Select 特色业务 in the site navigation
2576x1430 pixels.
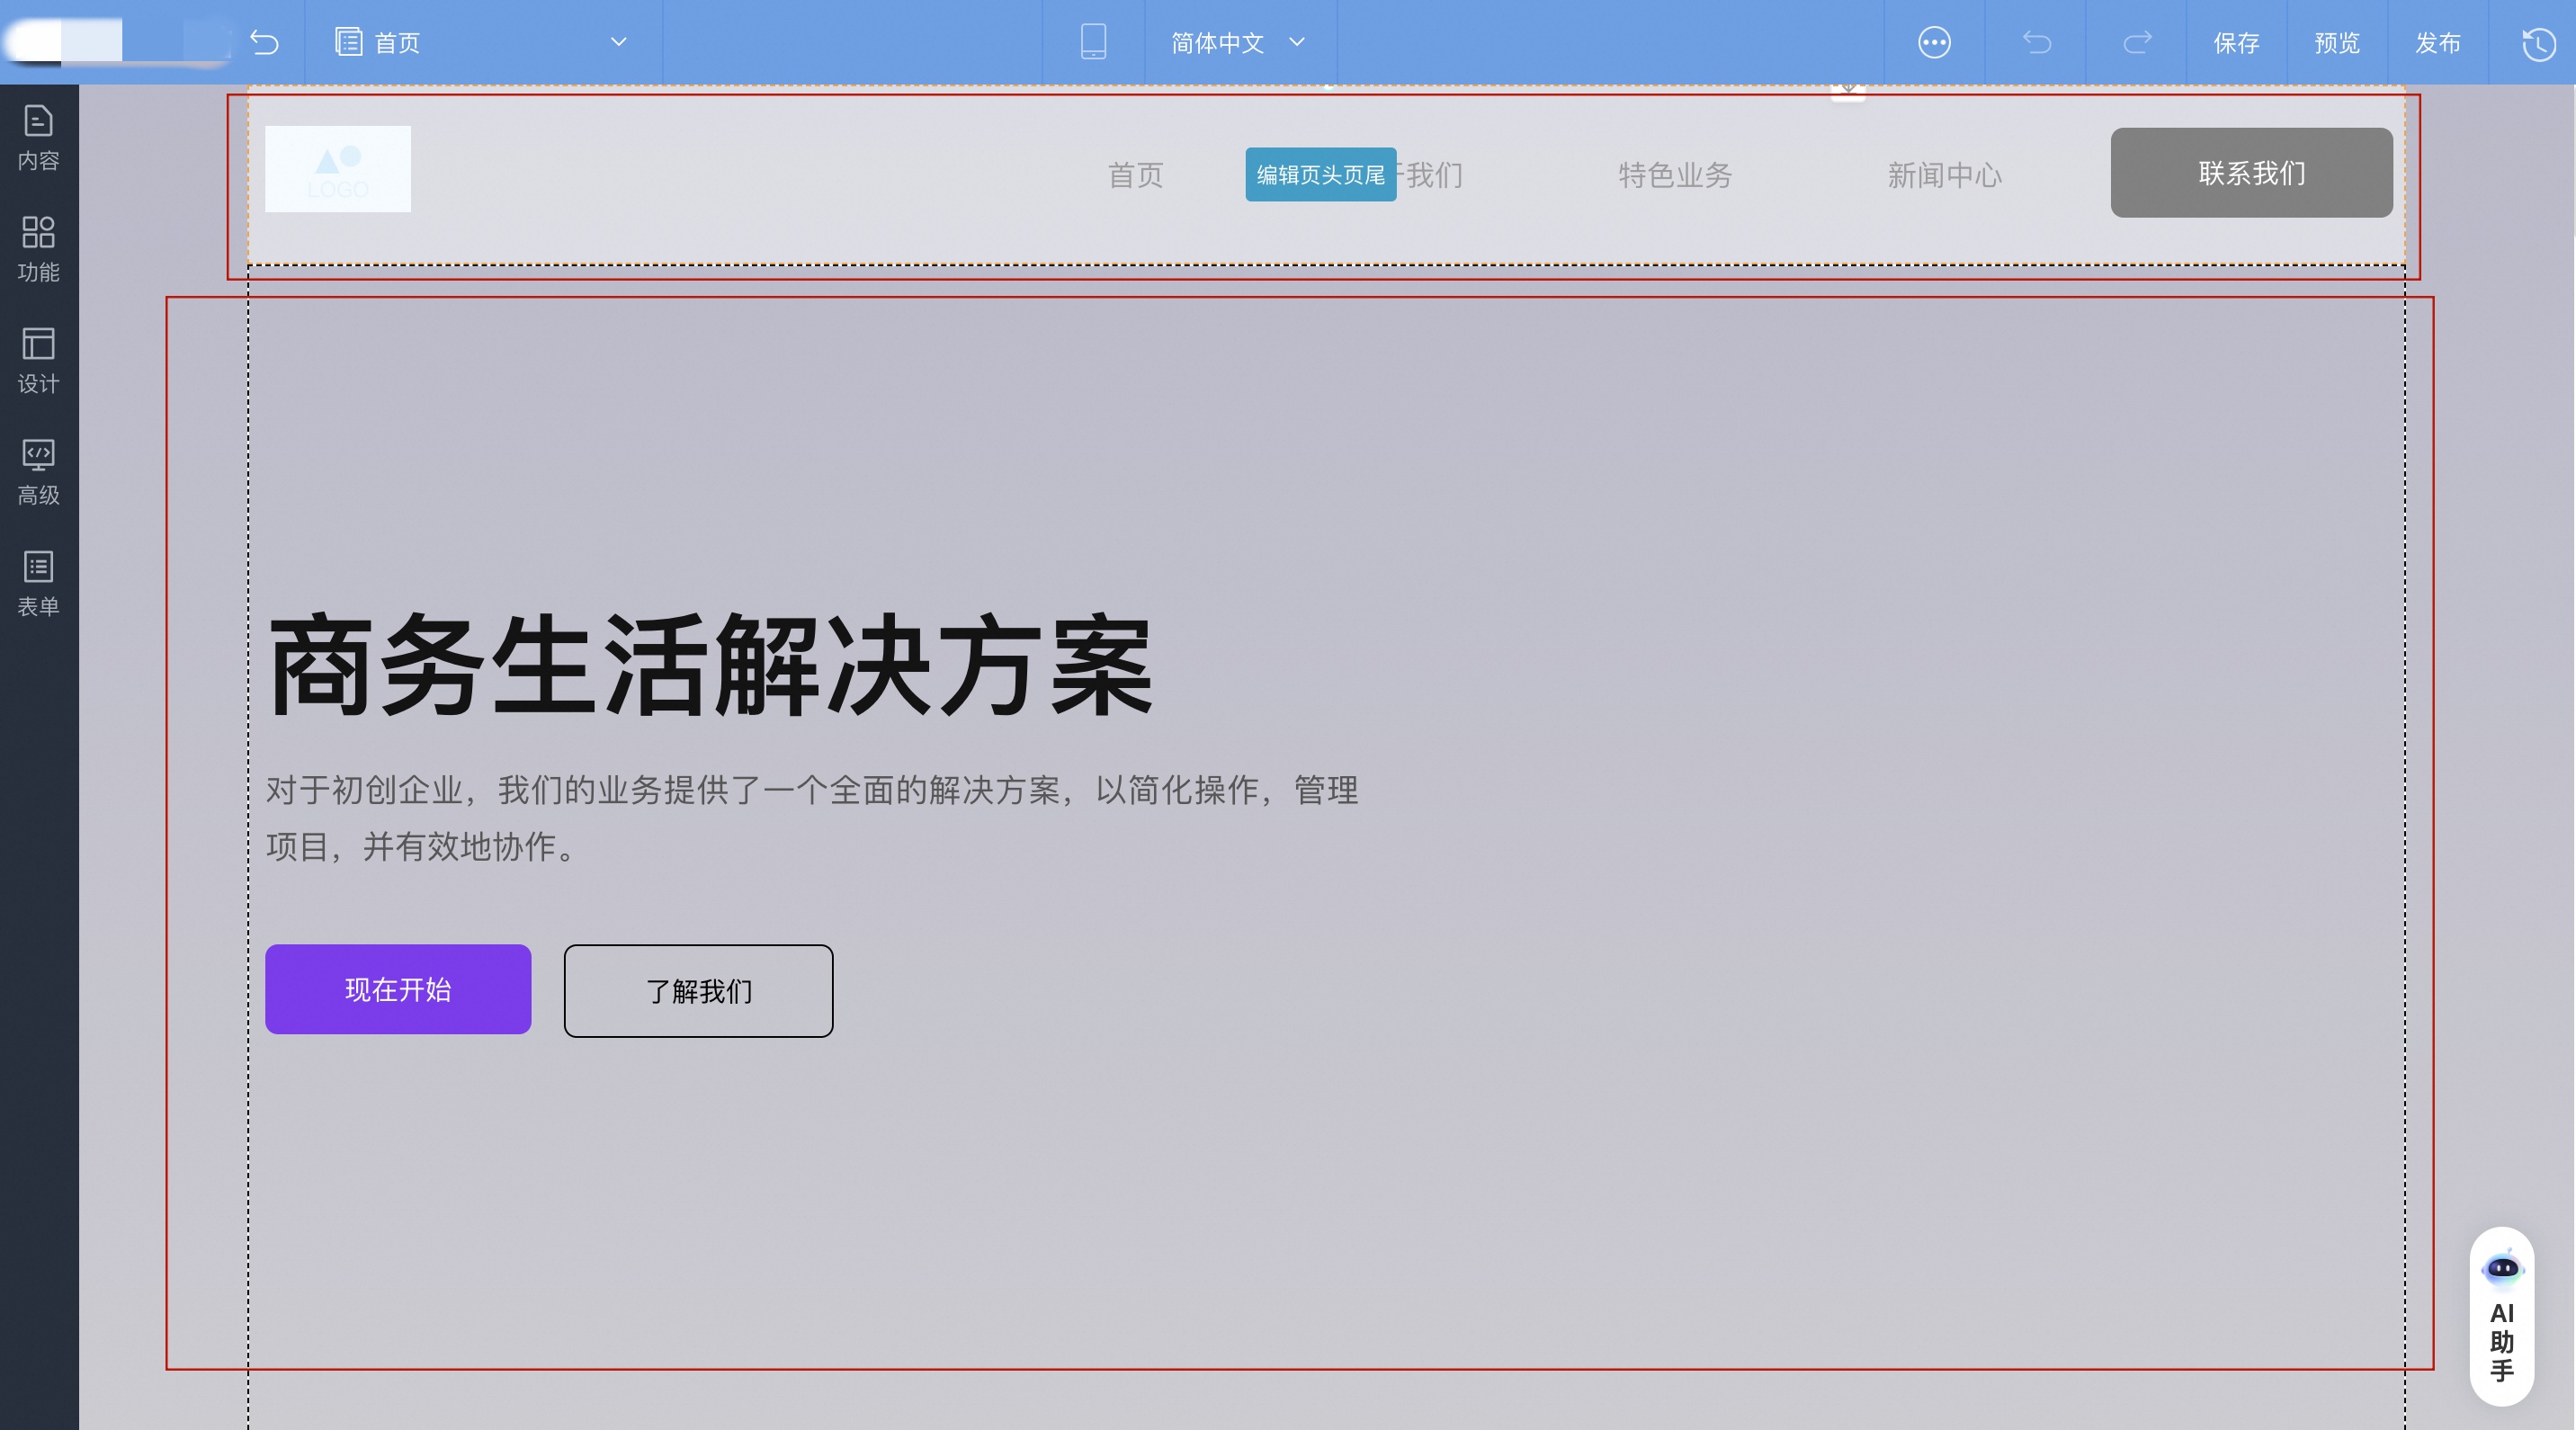(1675, 176)
